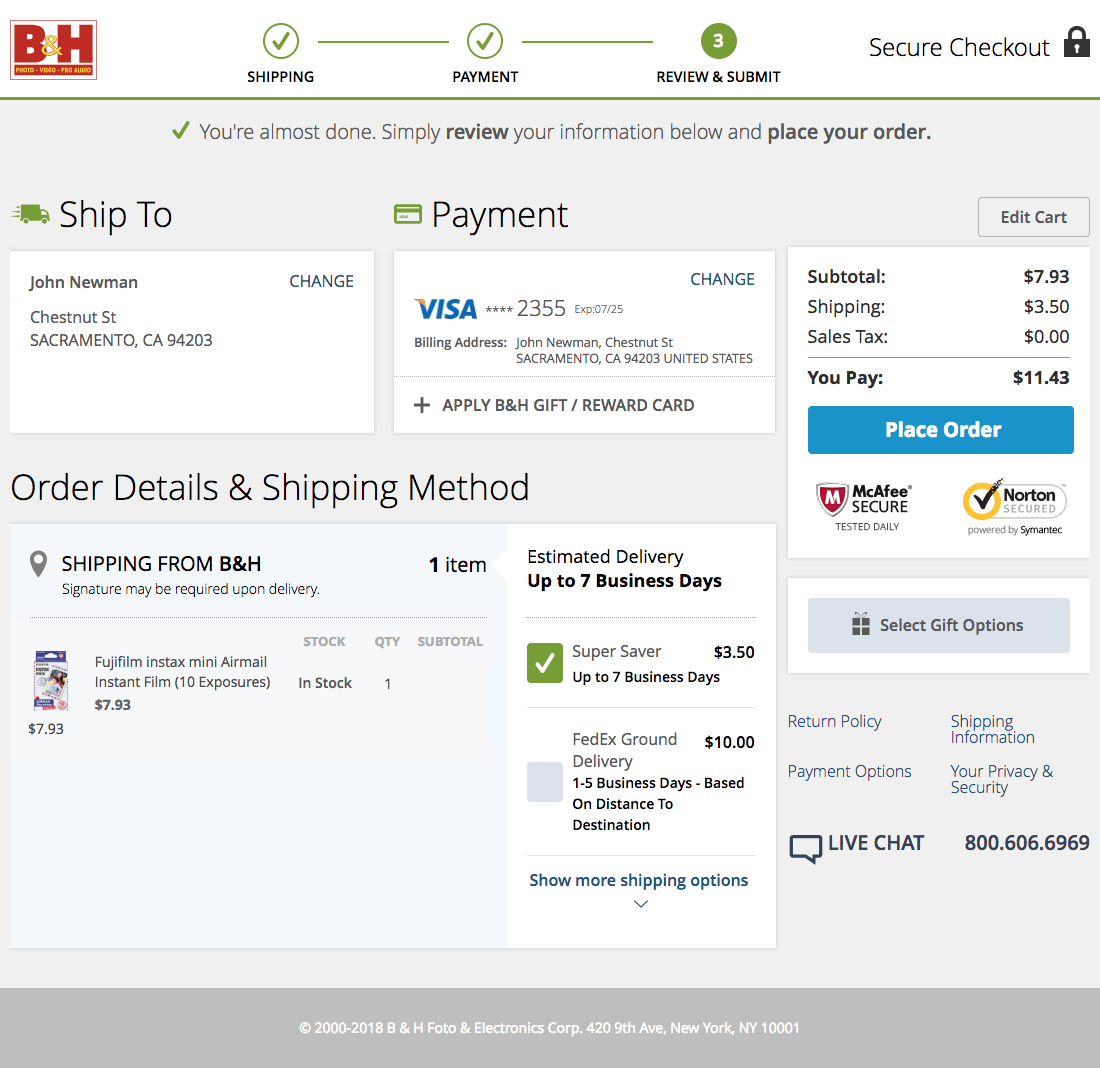The height and width of the screenshot is (1068, 1100).
Task: Click the lock icon next to Secure Checkout
Action: click(1076, 43)
